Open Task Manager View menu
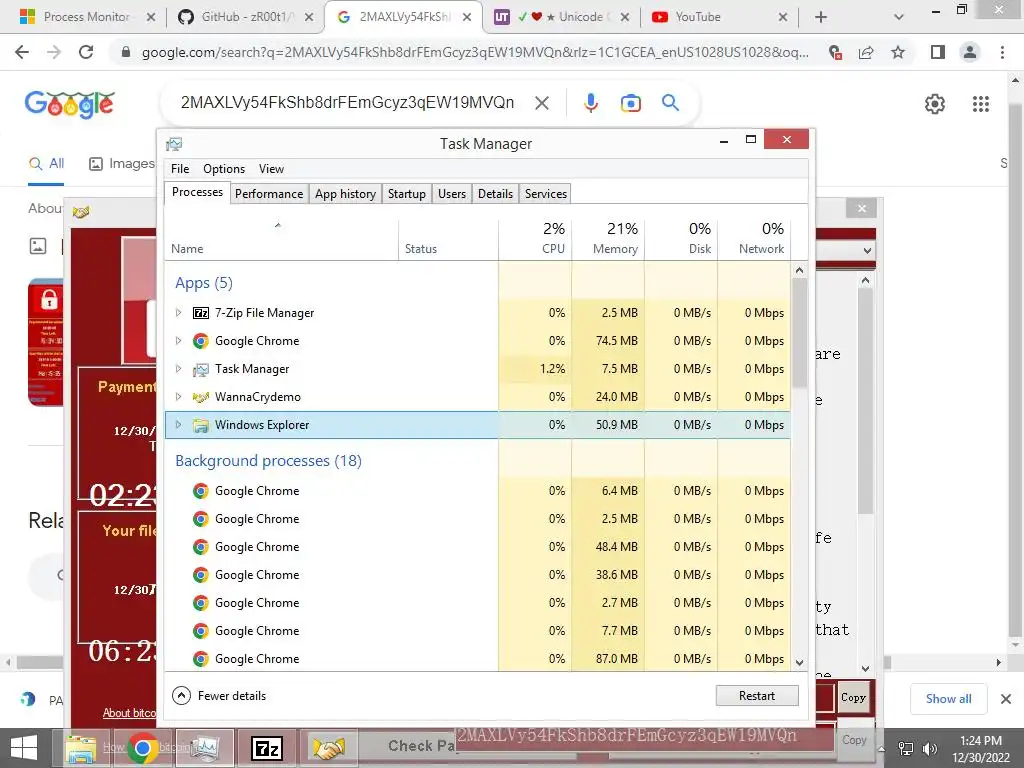The image size is (1024, 768). coord(271,168)
